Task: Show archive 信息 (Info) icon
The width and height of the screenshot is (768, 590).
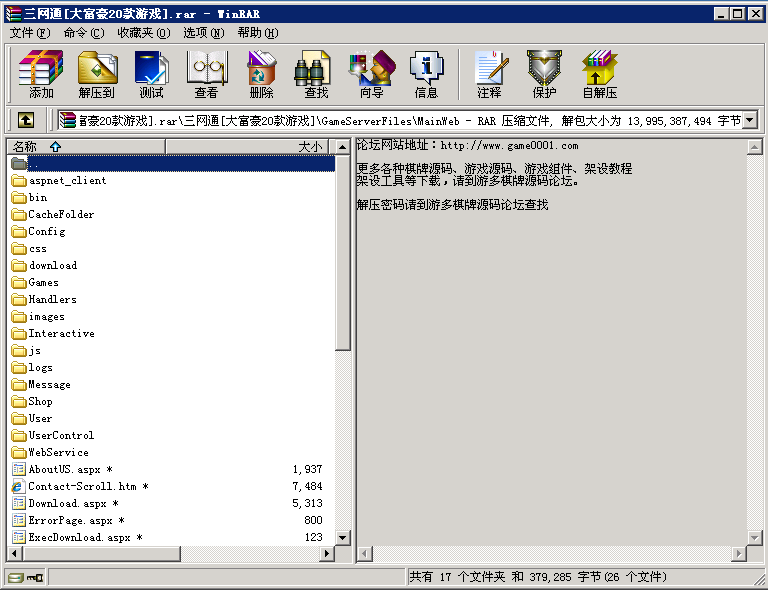Action: pyautogui.click(x=426, y=75)
